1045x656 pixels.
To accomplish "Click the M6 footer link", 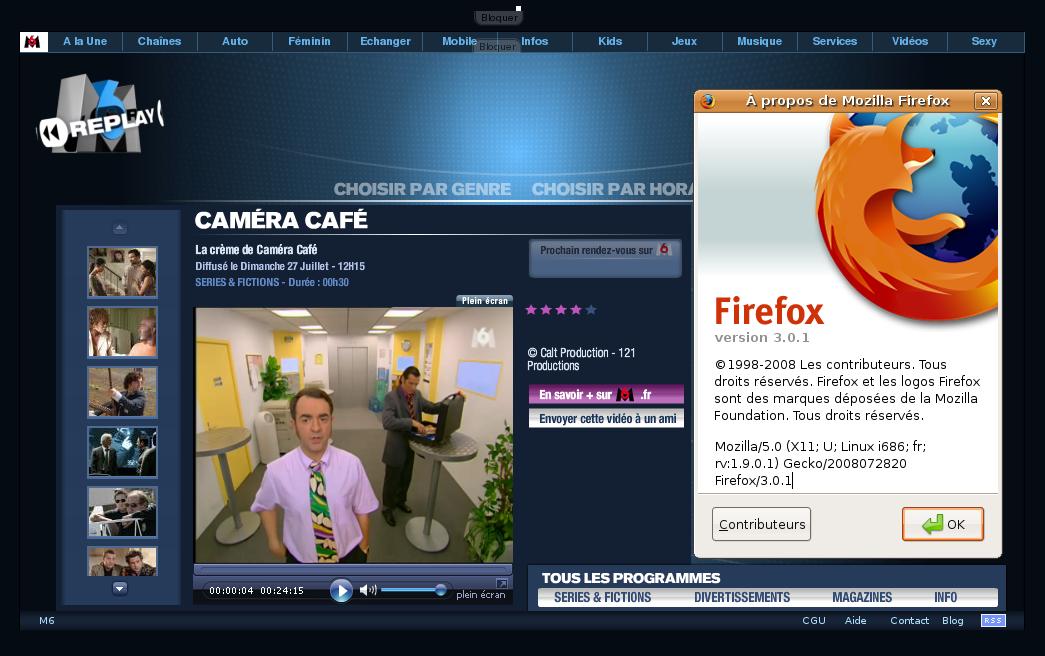I will pyautogui.click(x=47, y=621).
